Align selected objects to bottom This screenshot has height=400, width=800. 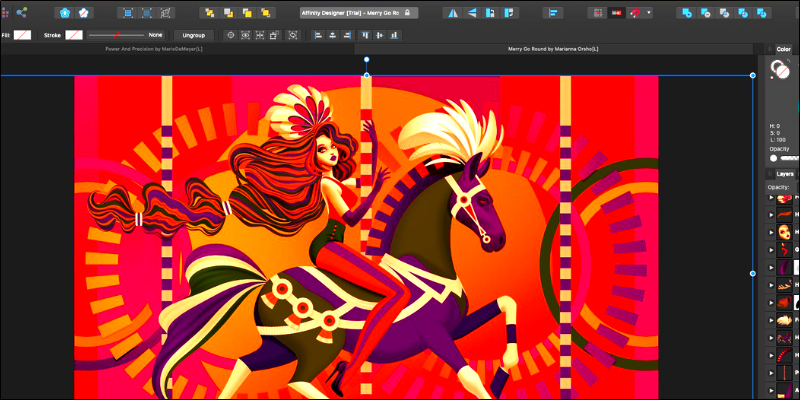(x=394, y=35)
